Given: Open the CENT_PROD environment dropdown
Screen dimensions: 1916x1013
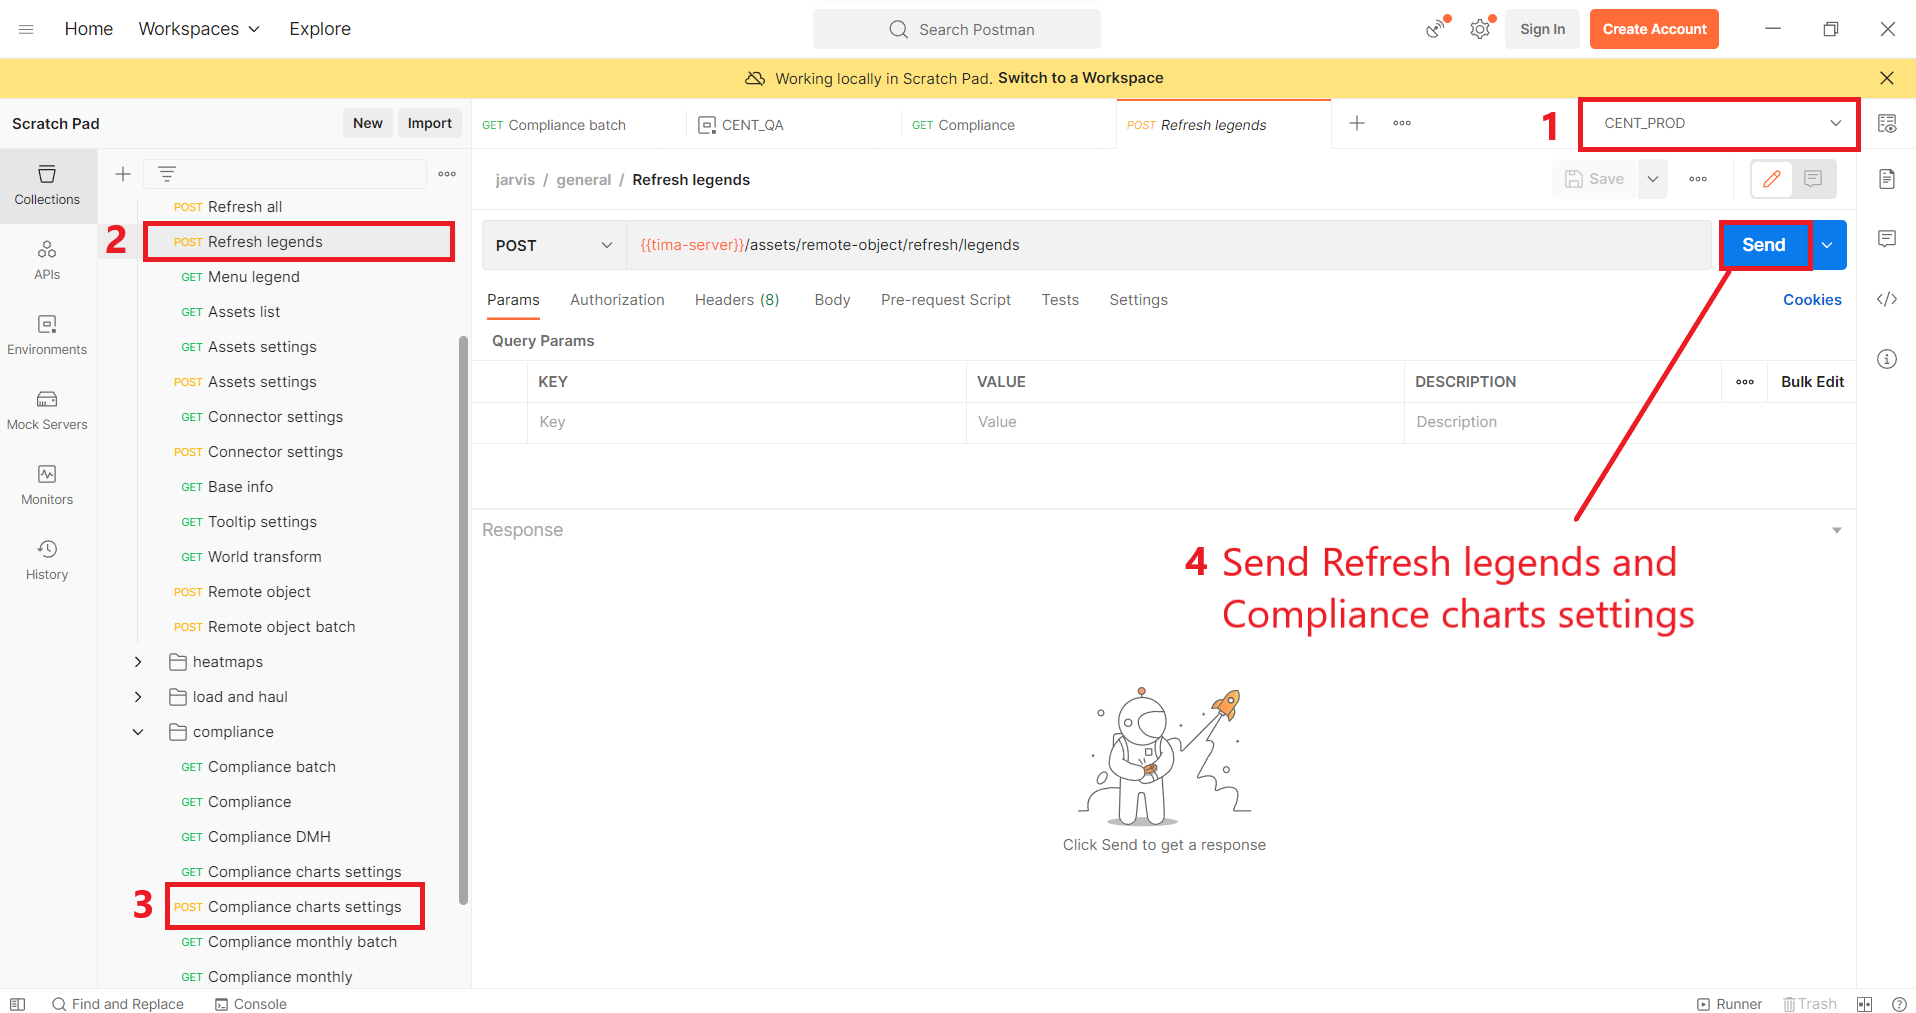Looking at the screenshot, I should tap(1722, 123).
